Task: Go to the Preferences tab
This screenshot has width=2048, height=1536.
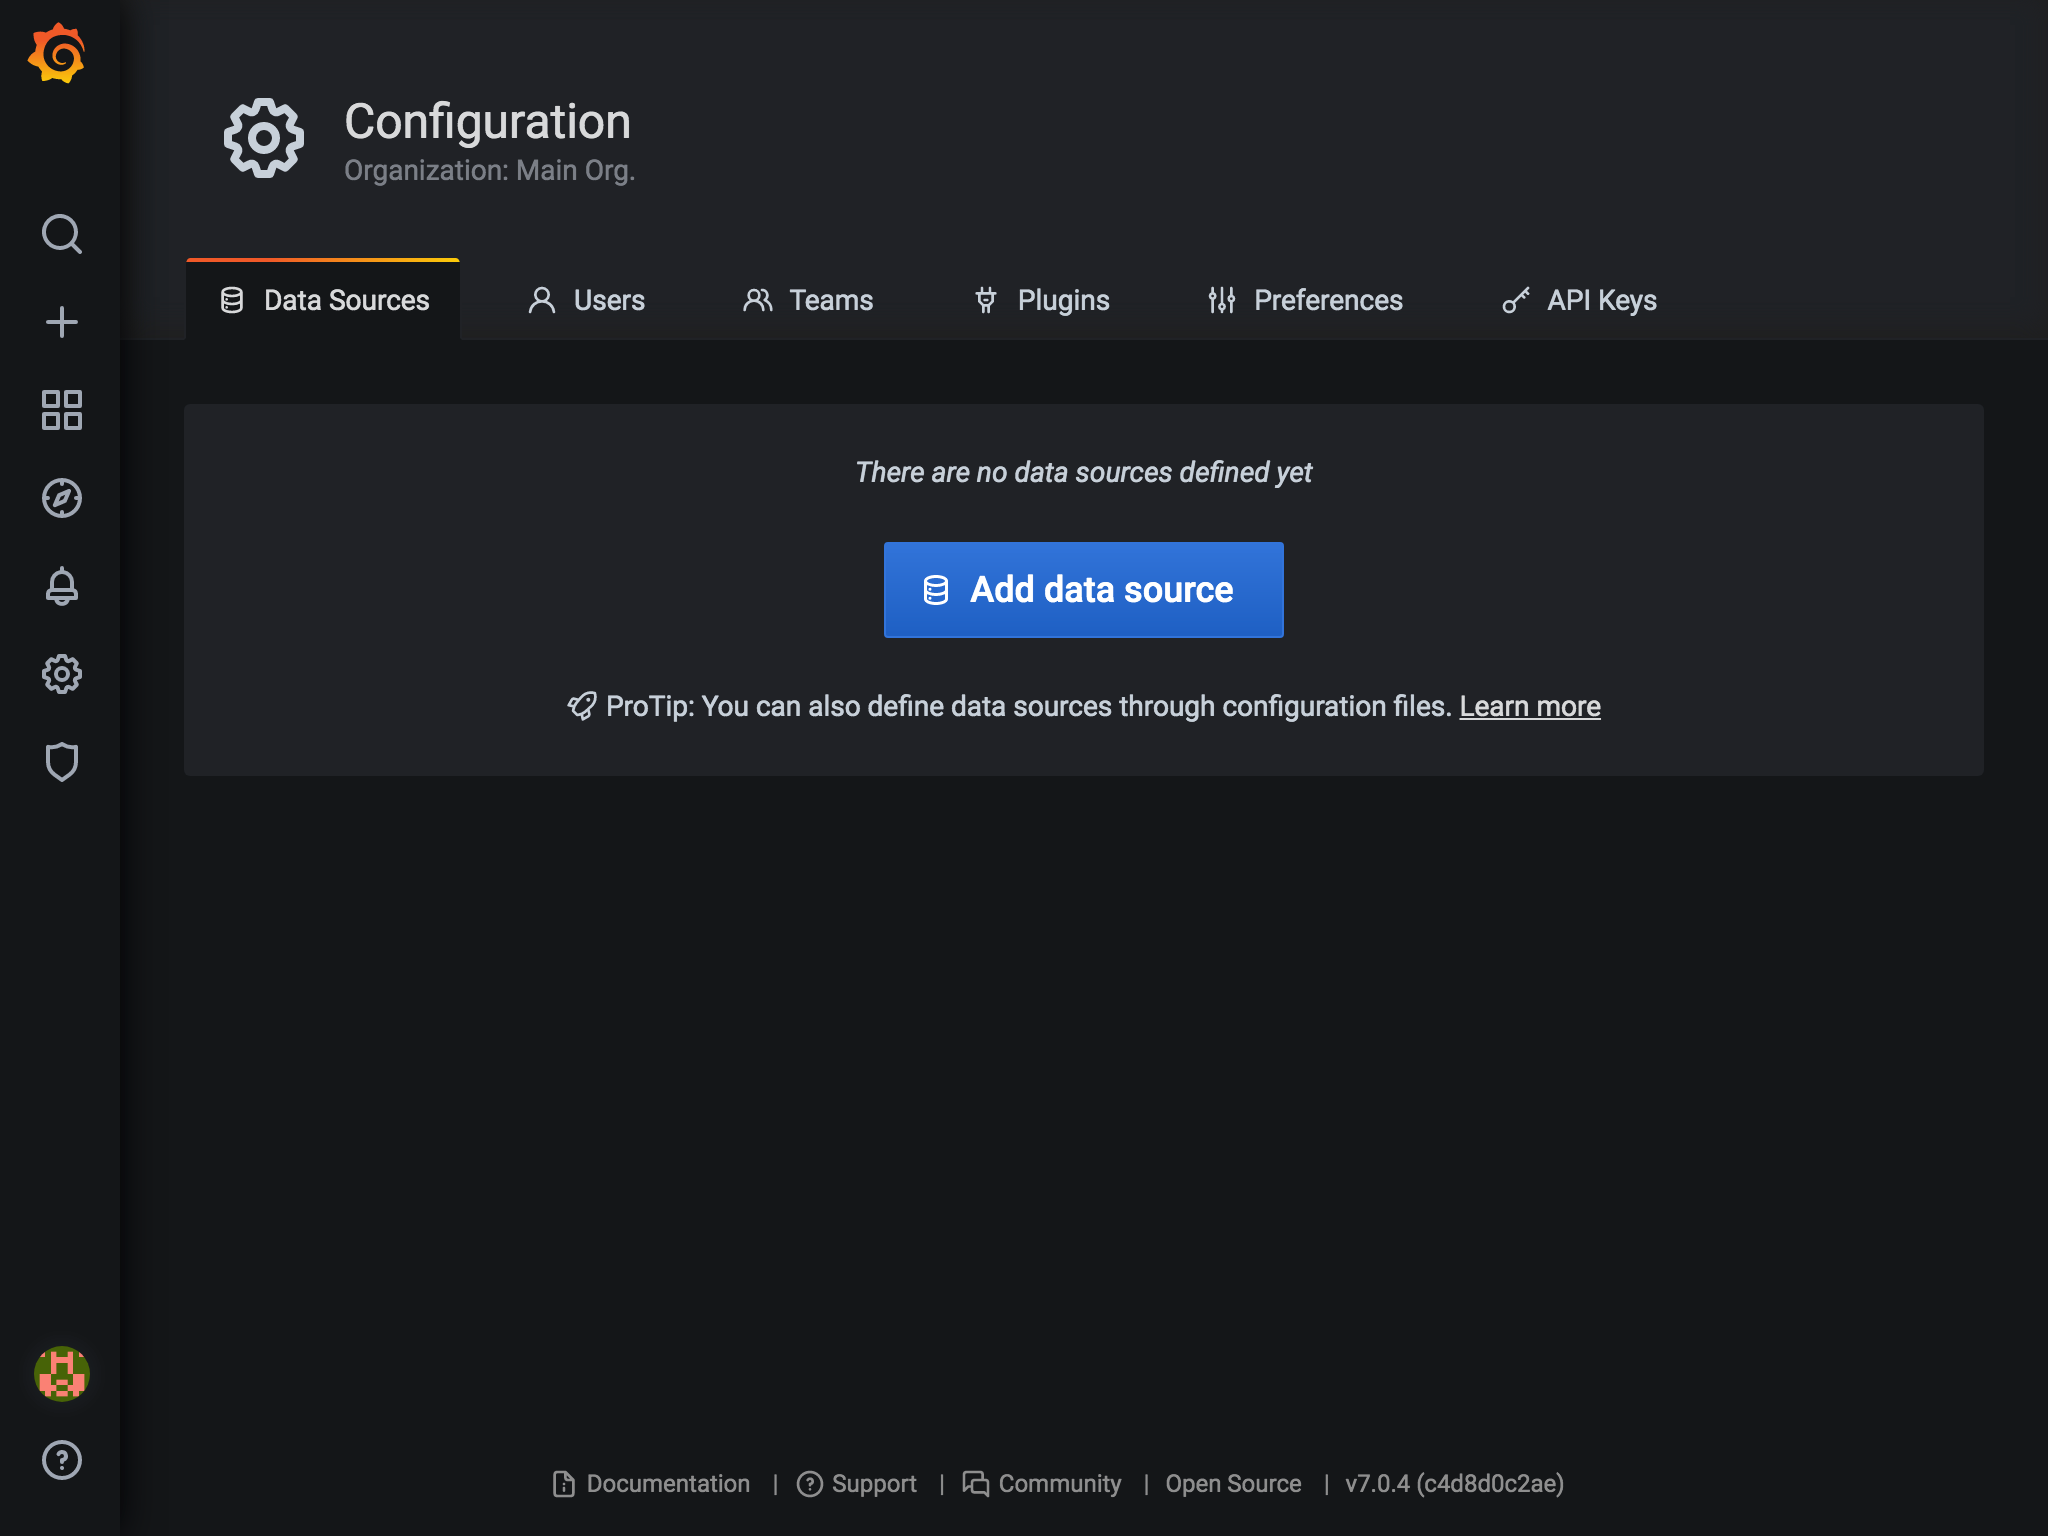Action: click(x=1305, y=300)
